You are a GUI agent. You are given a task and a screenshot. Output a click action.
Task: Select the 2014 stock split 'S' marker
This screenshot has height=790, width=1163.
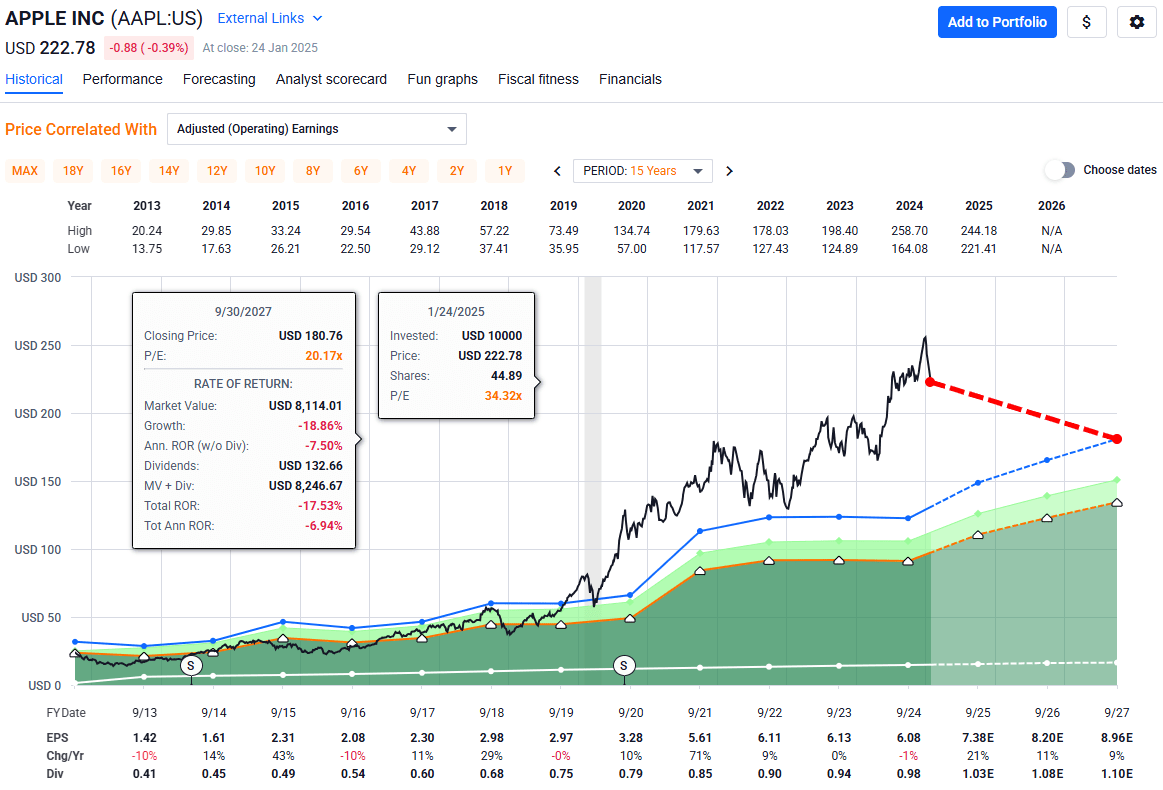point(191,665)
